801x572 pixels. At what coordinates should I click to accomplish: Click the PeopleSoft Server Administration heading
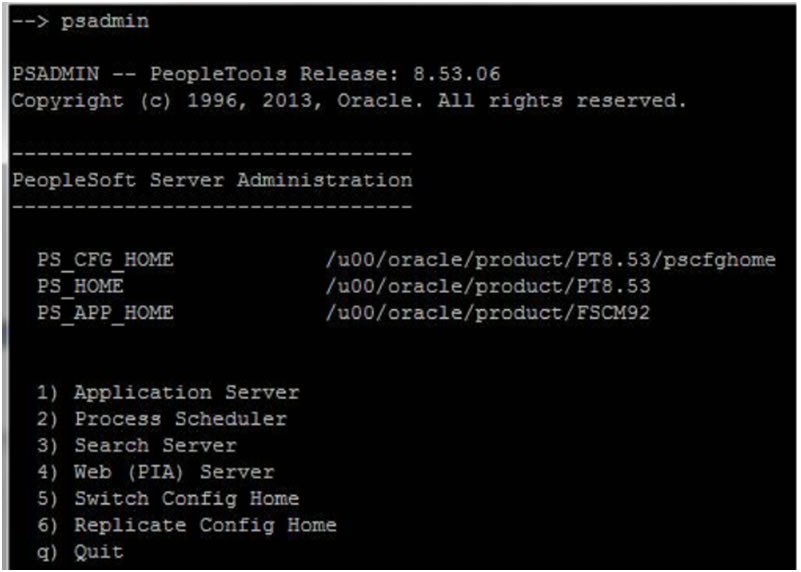tap(212, 181)
